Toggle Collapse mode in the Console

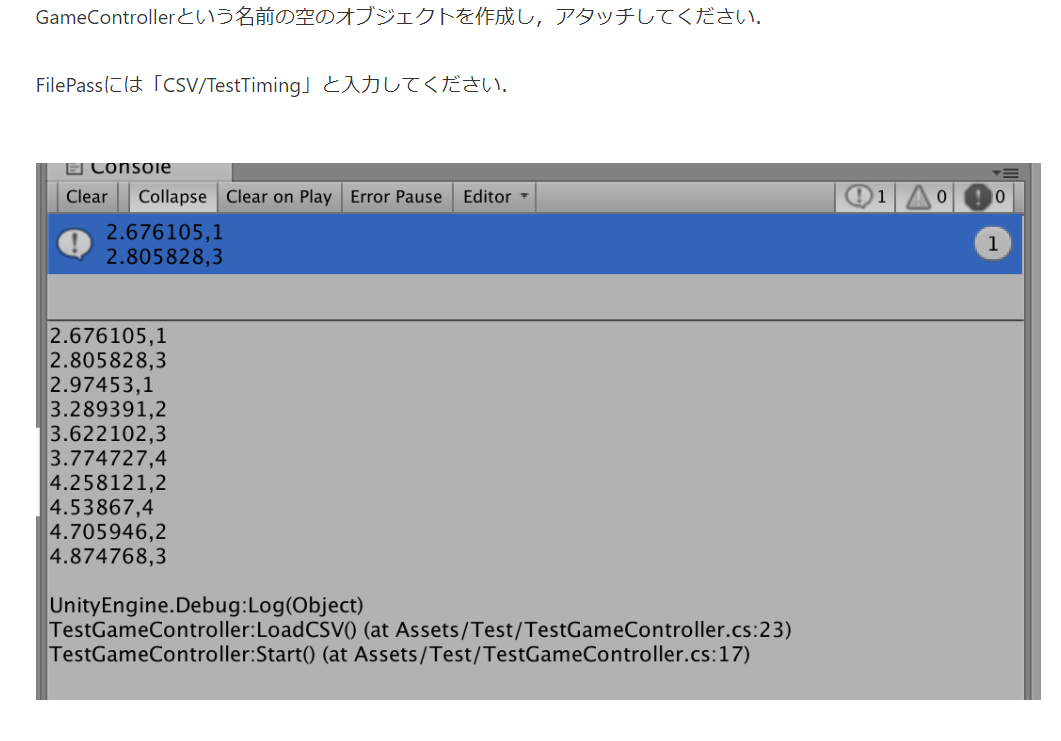coord(171,196)
